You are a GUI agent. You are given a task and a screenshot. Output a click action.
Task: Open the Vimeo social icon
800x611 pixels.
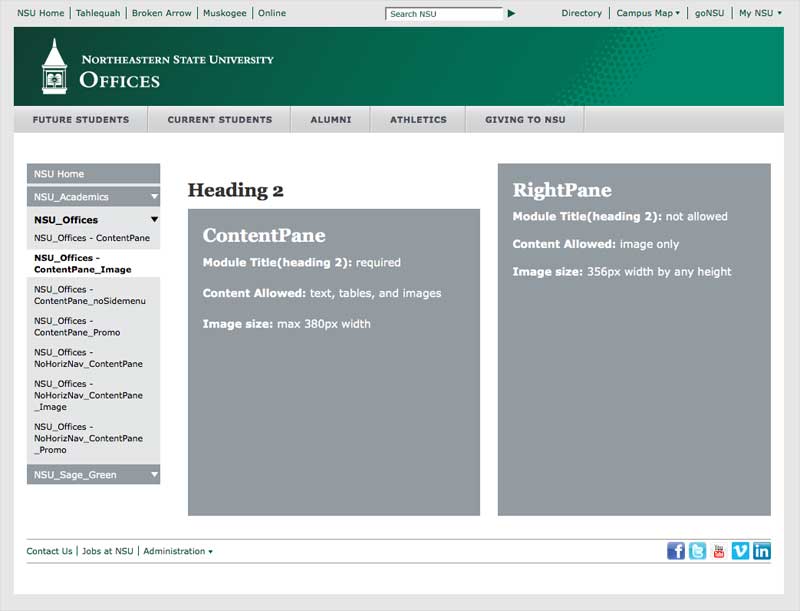(740, 551)
